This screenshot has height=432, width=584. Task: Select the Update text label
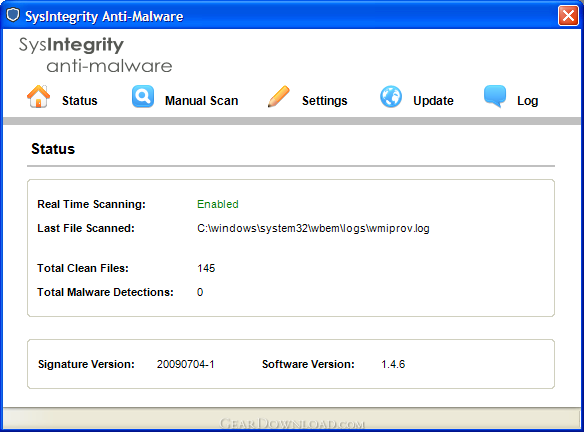pyautogui.click(x=433, y=101)
